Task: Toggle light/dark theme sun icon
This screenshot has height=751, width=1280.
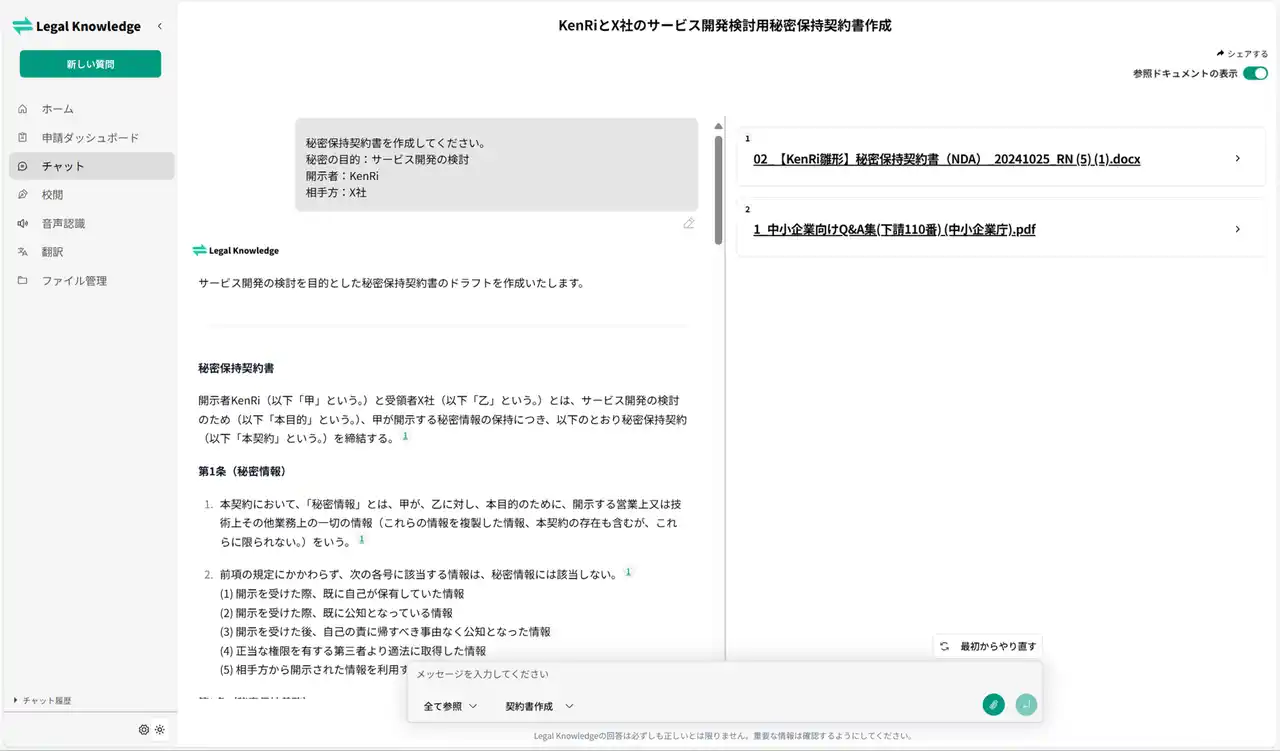Action: click(x=160, y=730)
